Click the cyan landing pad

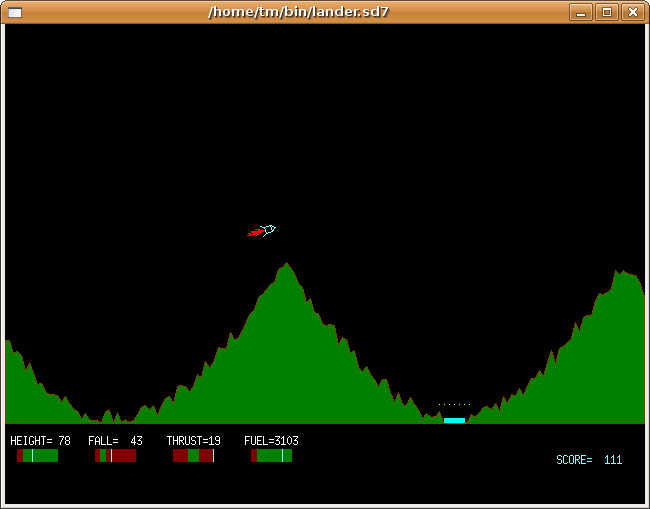coord(454,420)
